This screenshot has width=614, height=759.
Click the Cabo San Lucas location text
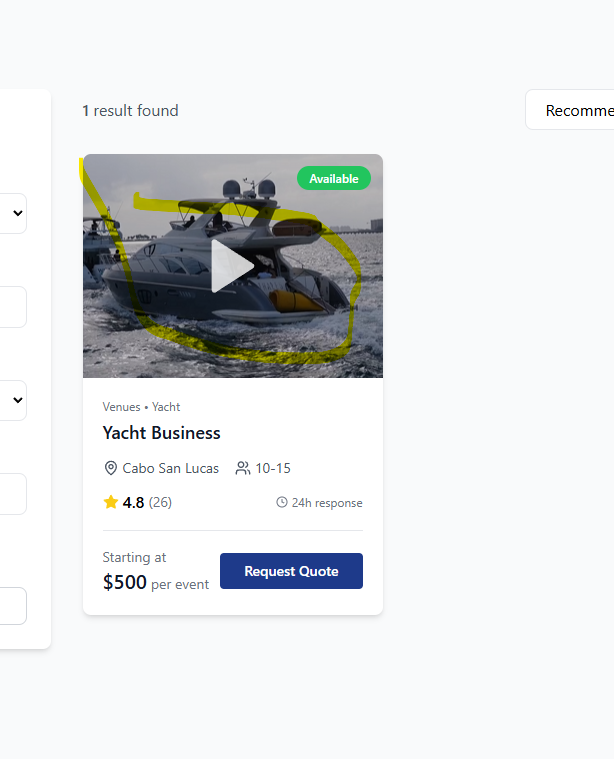[170, 468]
